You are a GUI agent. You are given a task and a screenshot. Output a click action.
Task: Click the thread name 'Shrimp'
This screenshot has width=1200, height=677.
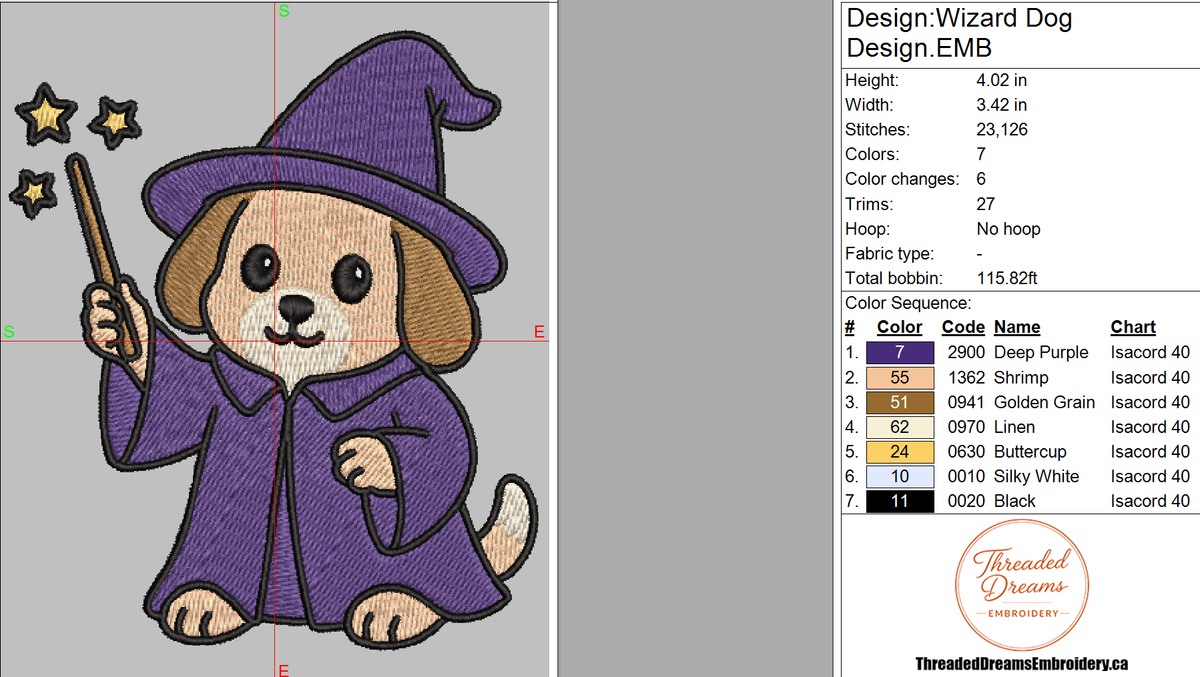(1021, 378)
